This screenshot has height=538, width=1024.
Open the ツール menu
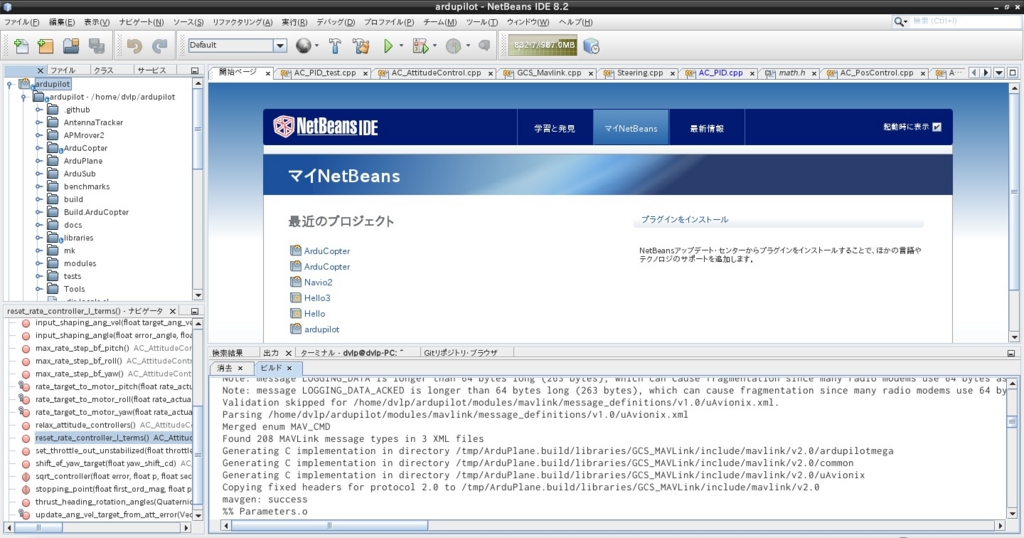[x=482, y=22]
